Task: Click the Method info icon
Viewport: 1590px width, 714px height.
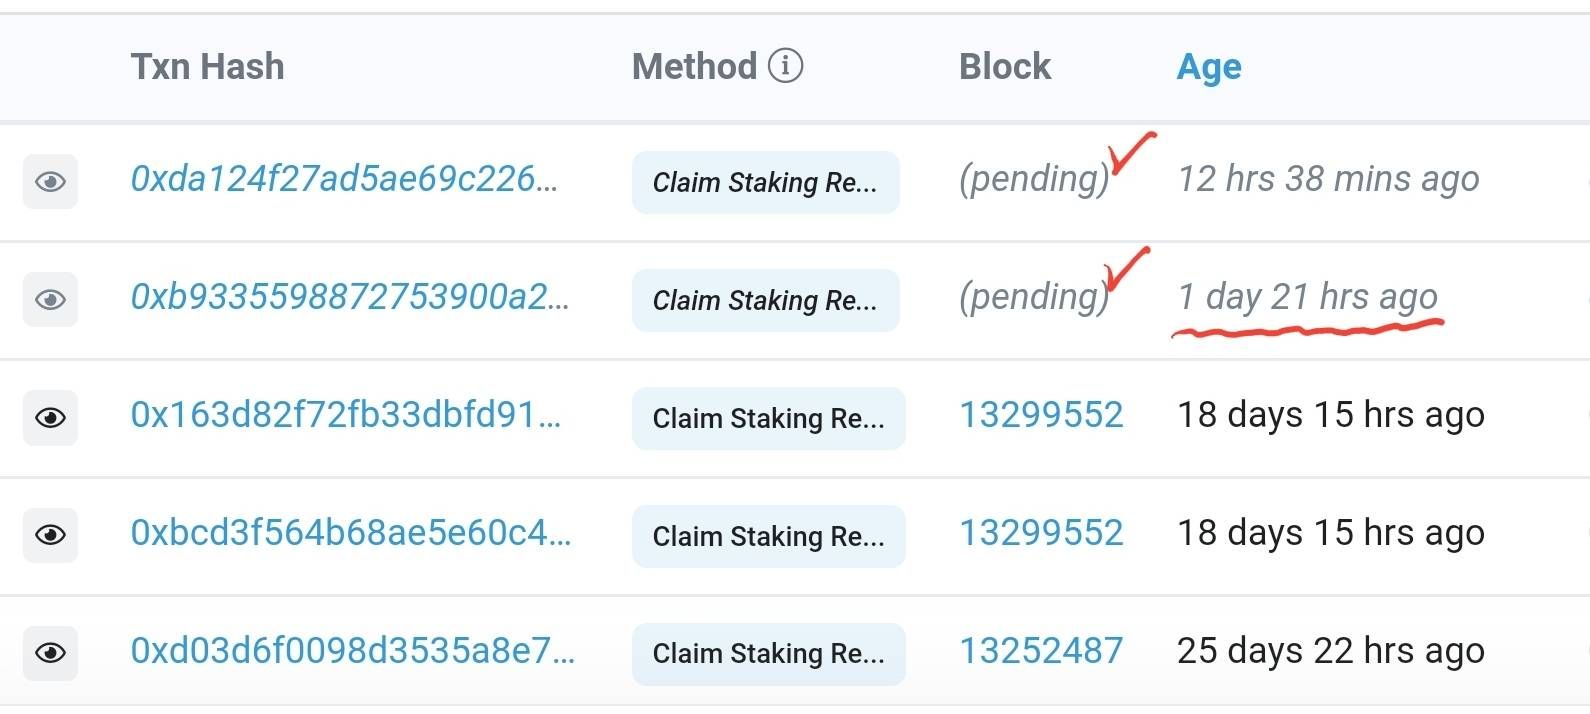Action: coord(785,66)
